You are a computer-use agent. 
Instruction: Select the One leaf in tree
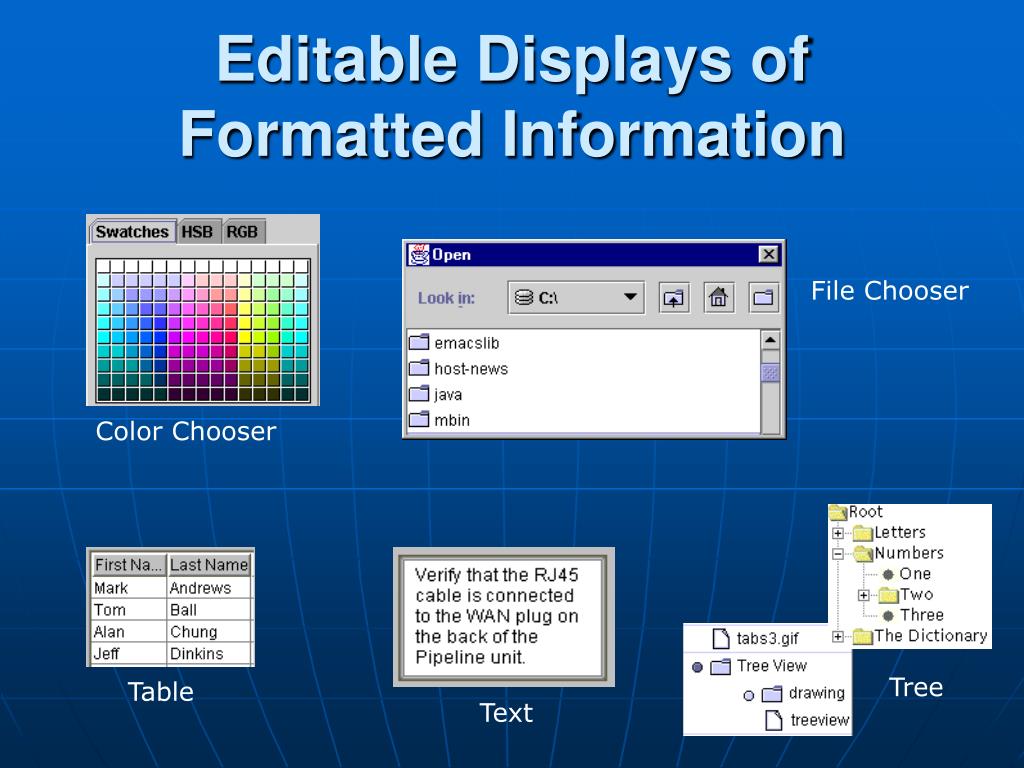[915, 574]
